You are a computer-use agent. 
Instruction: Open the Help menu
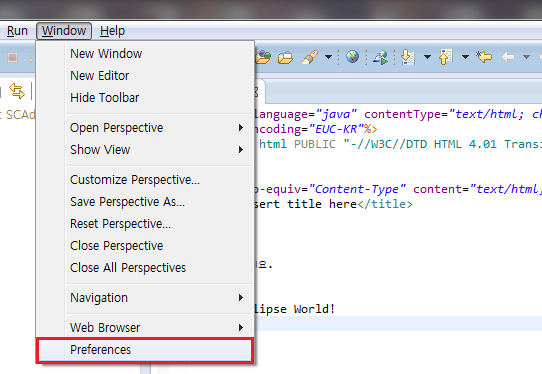[112, 31]
